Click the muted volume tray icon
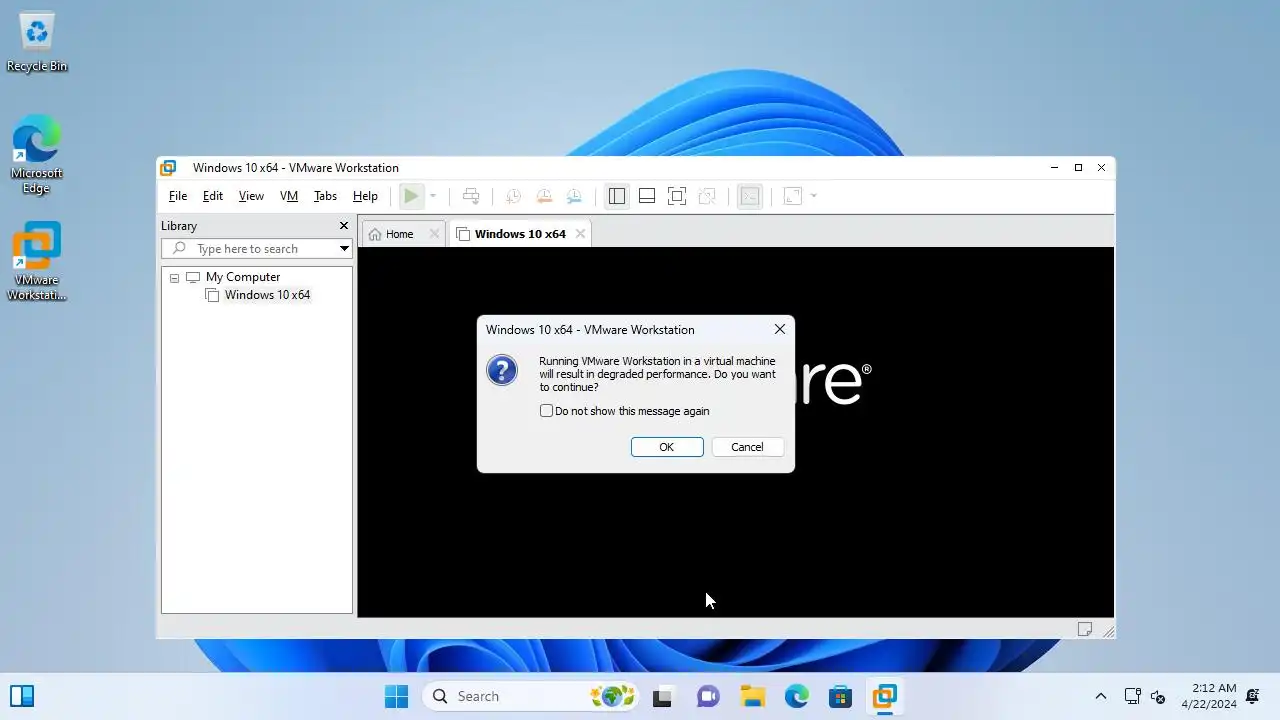This screenshot has height=720, width=1280. (x=1159, y=696)
